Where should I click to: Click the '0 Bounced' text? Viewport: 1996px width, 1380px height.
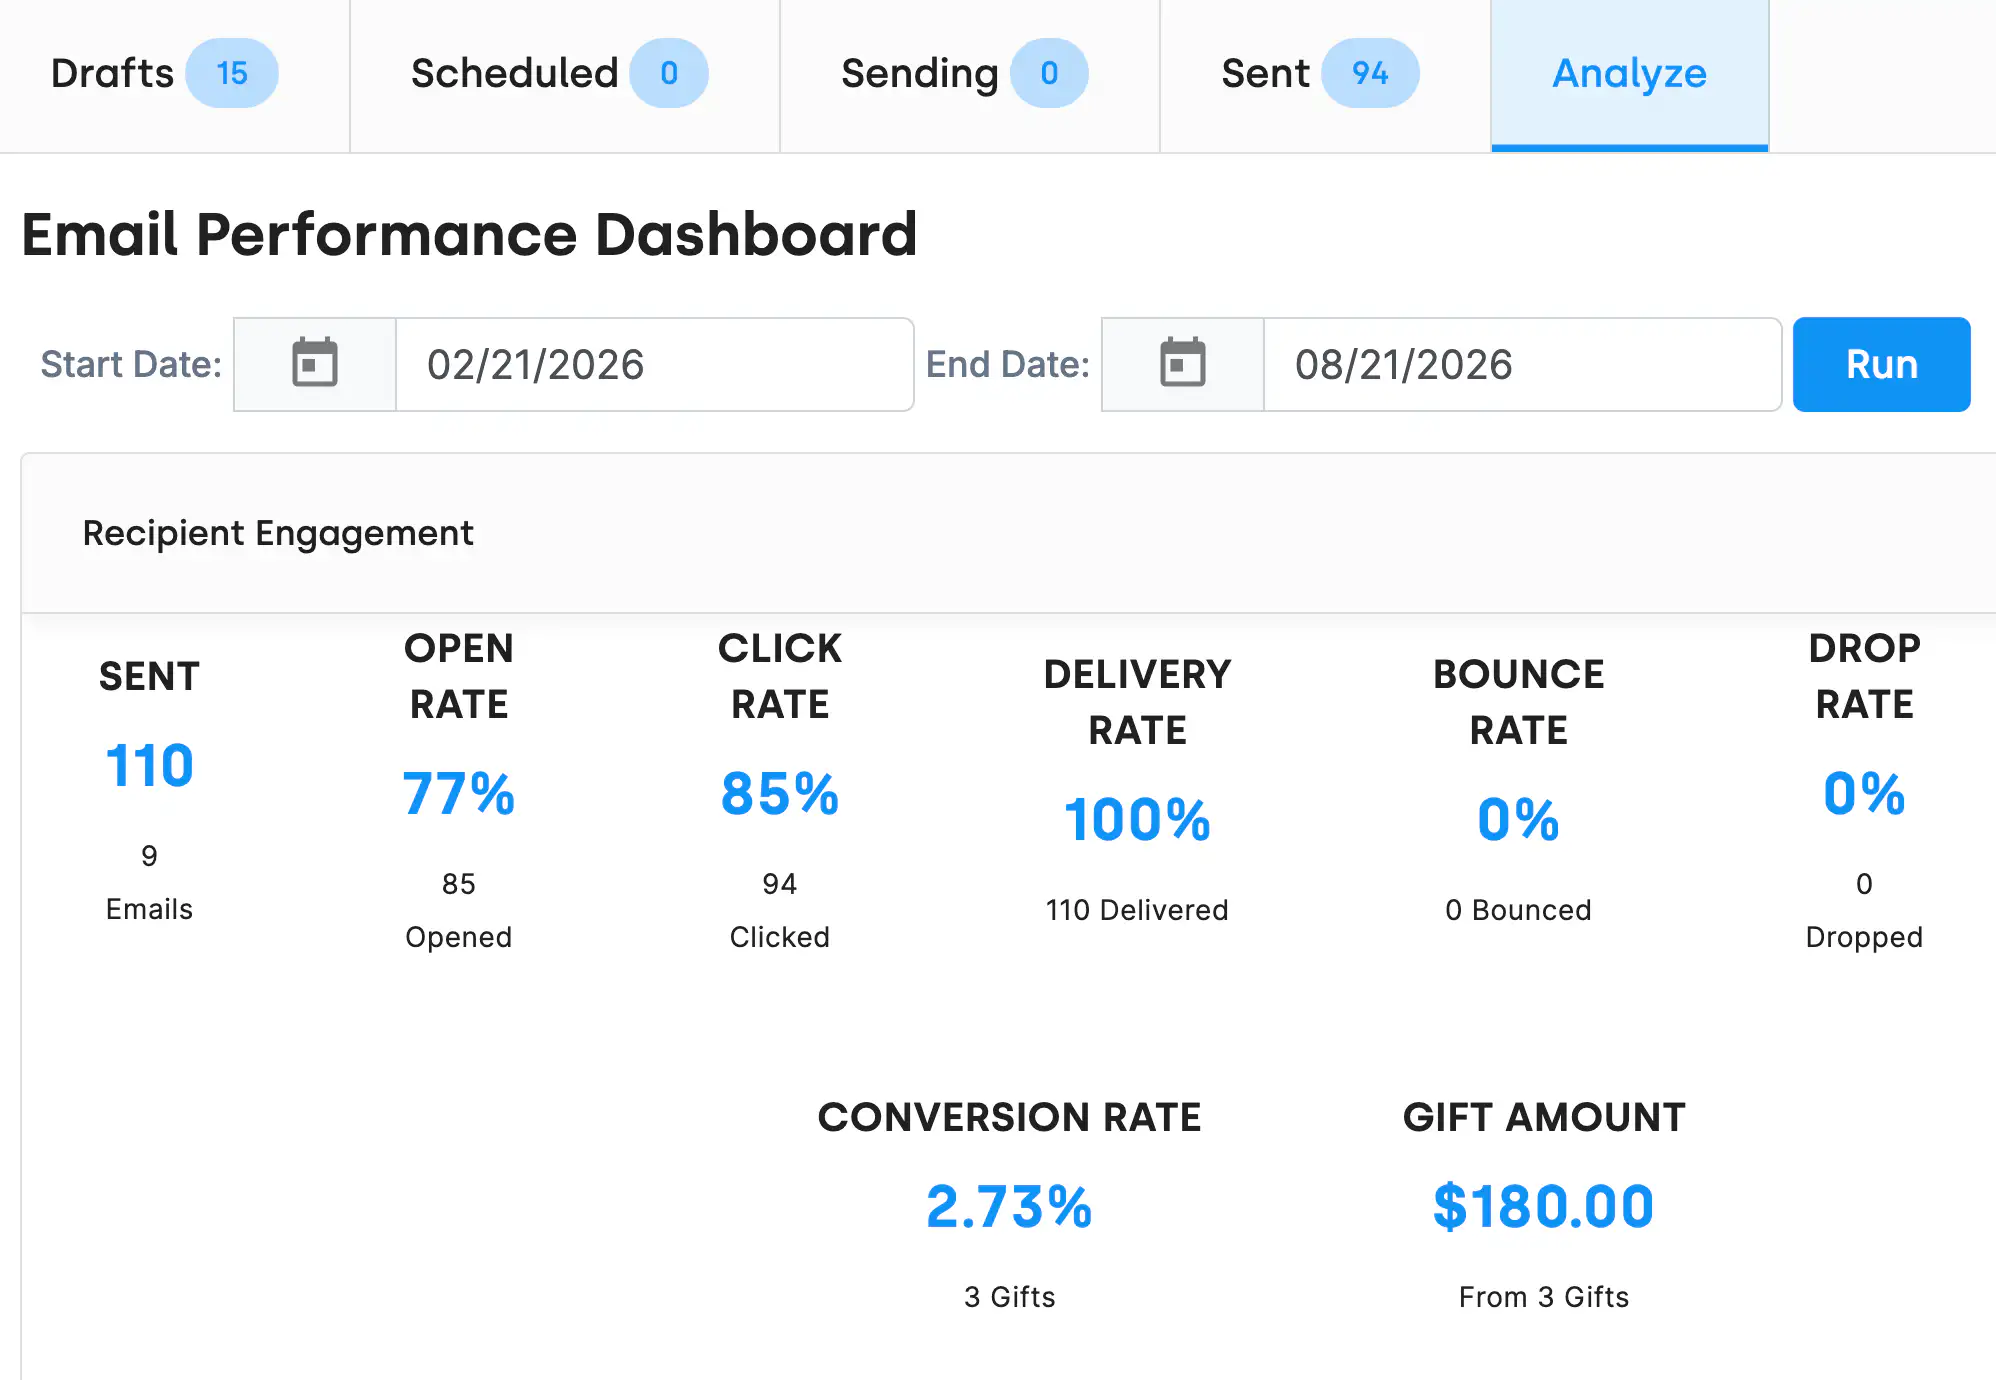pos(1518,910)
